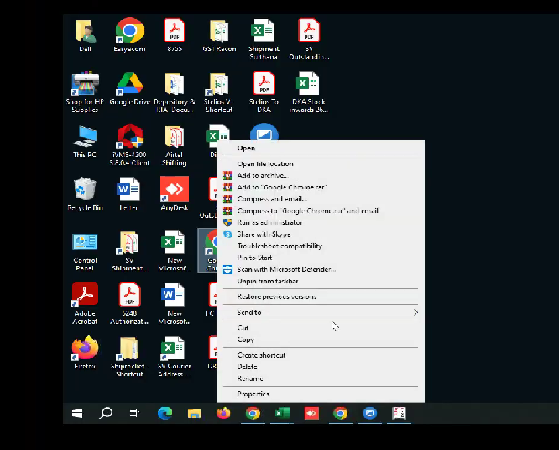Viewport: 560px width, 450px height.
Task: Select the Recycle Bin icon
Action: coord(85,194)
